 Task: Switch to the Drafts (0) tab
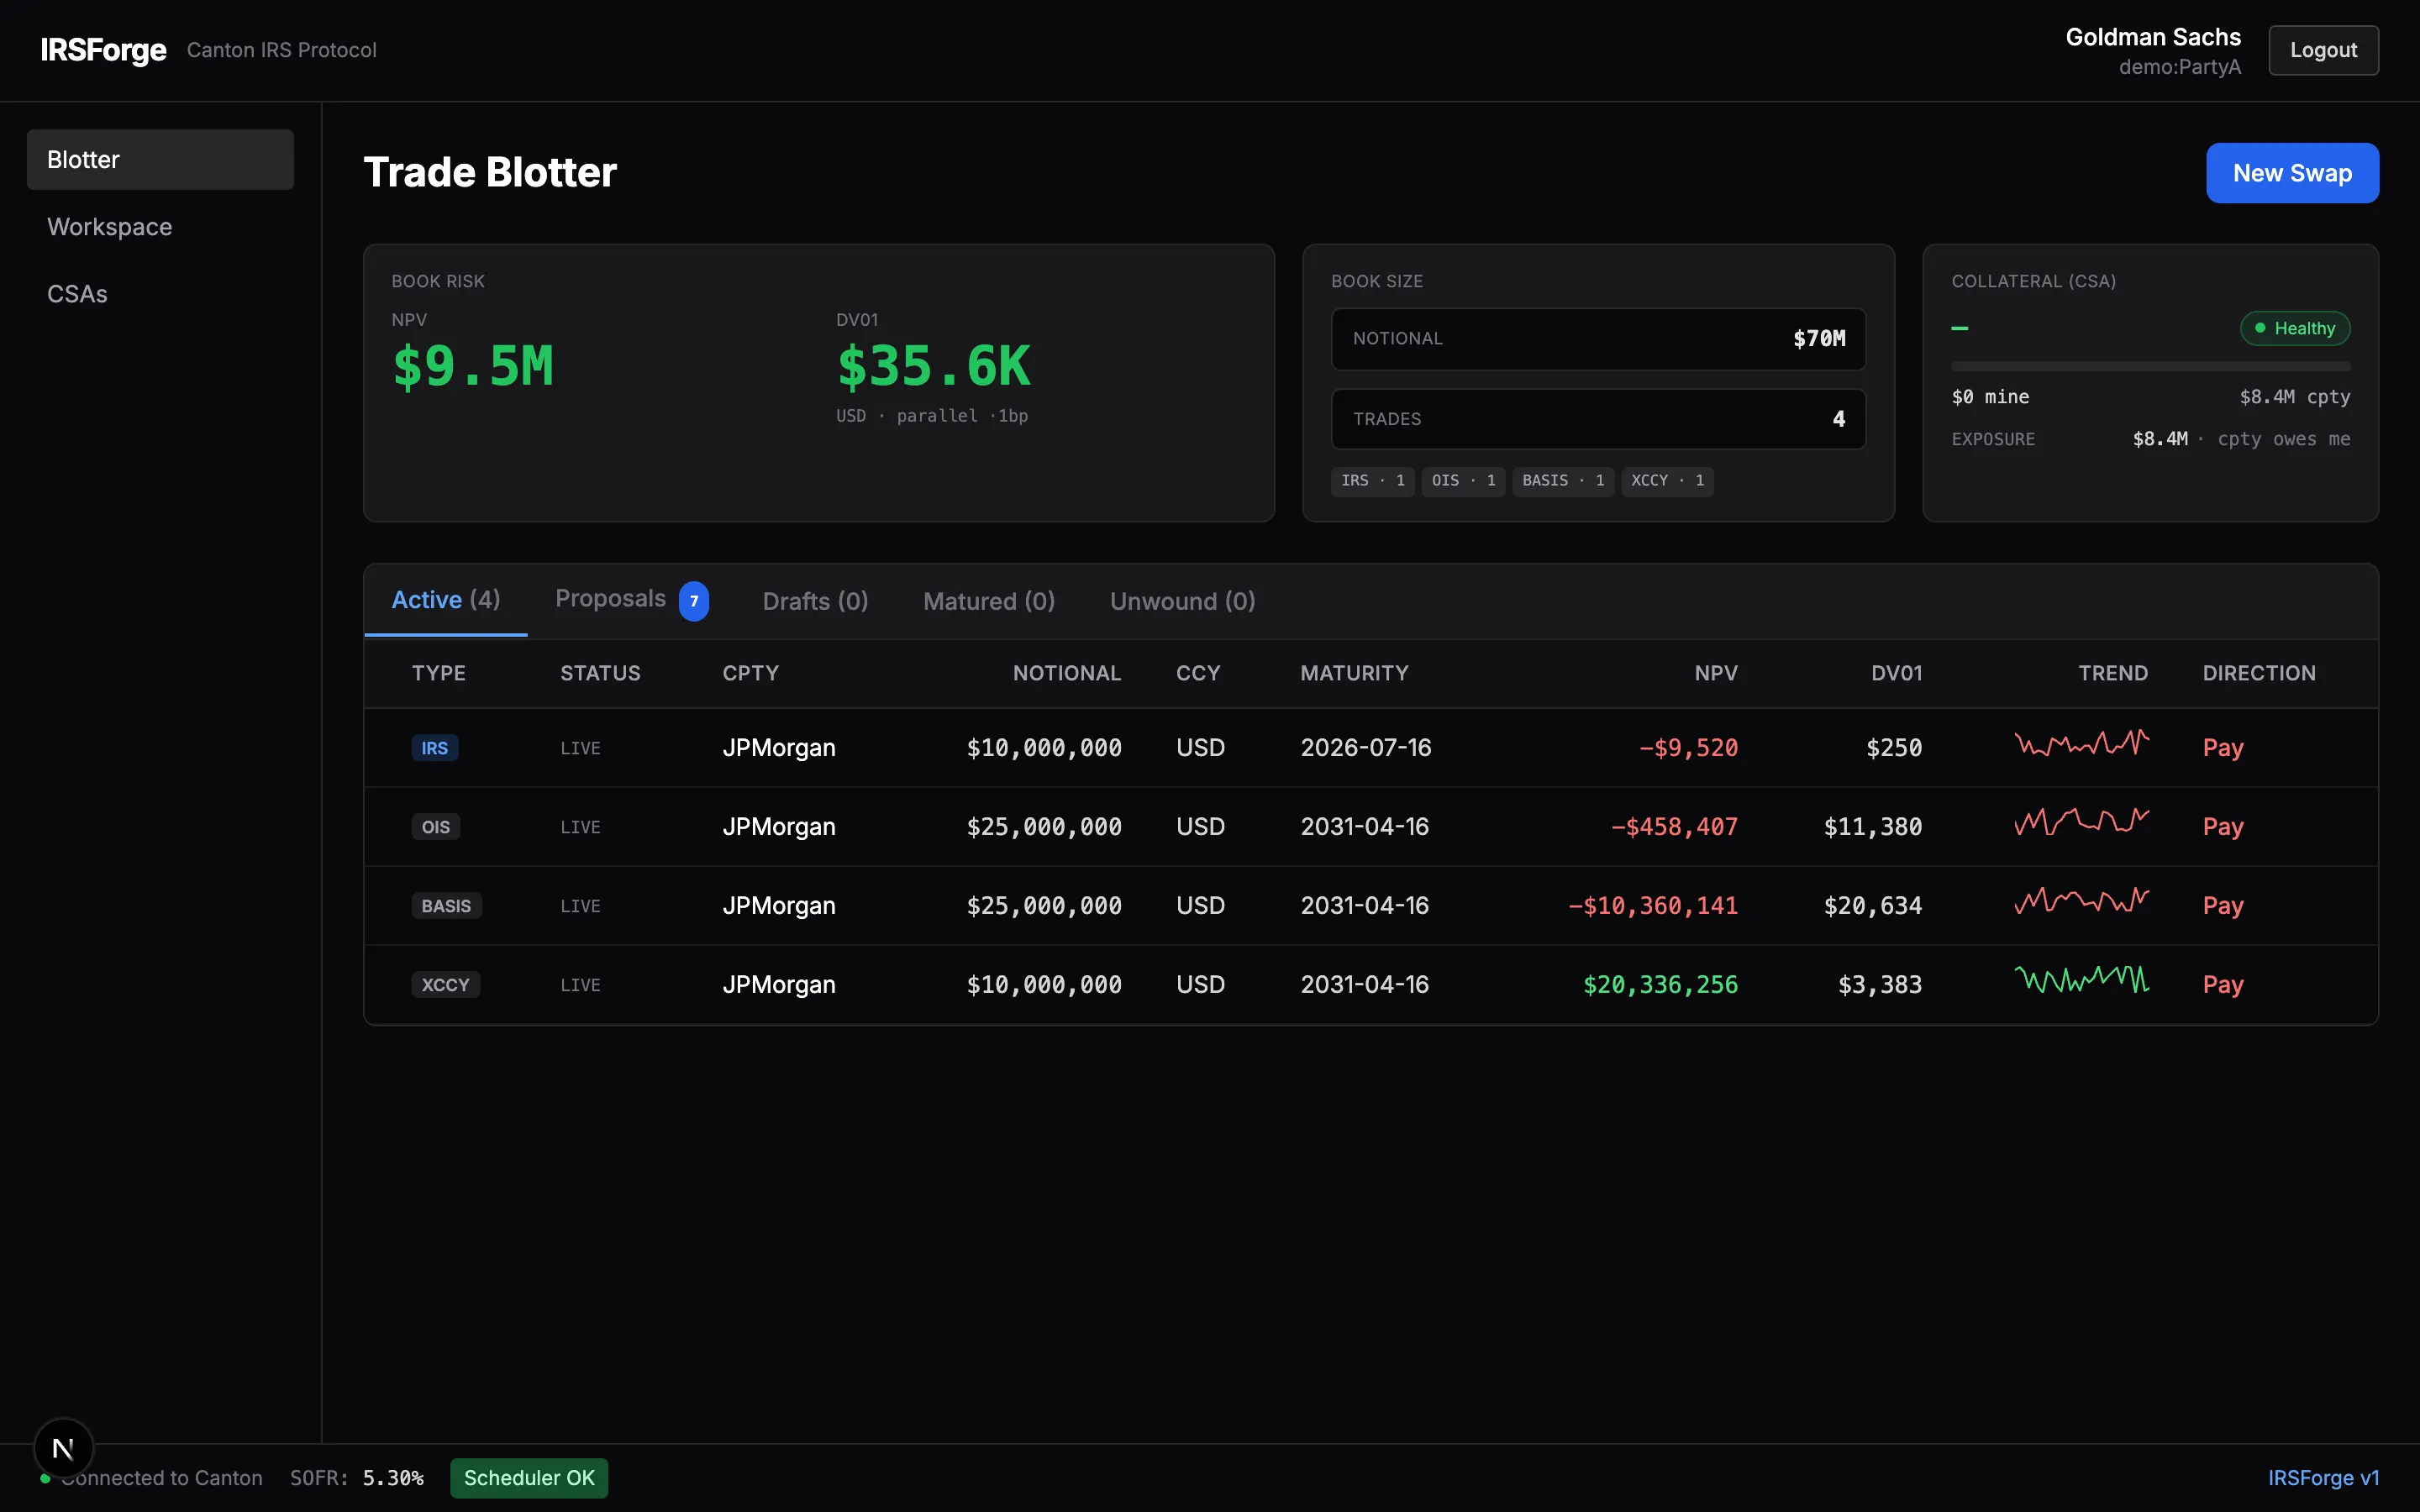click(815, 601)
